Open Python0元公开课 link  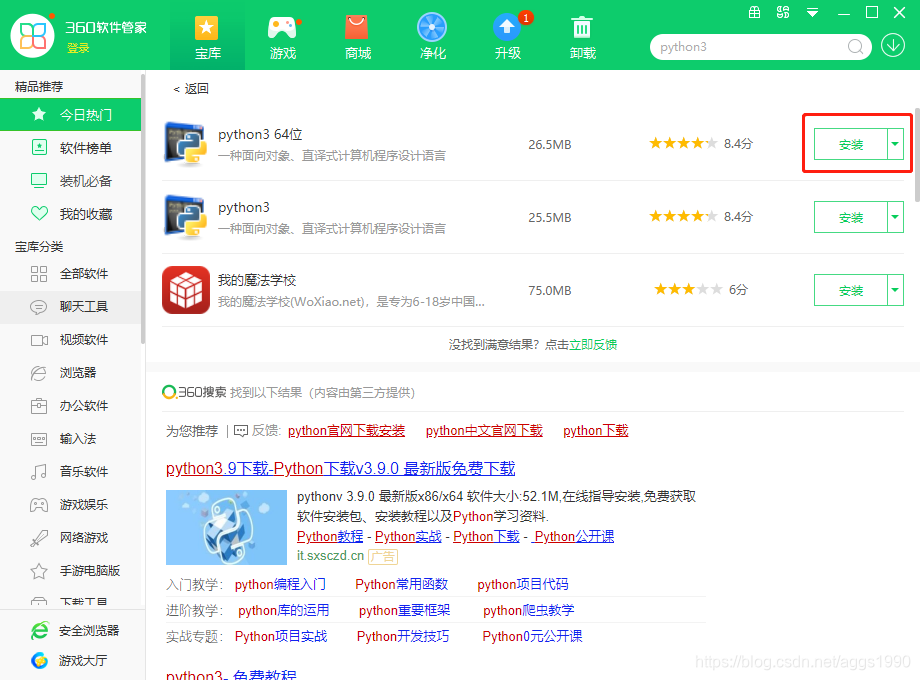point(532,636)
